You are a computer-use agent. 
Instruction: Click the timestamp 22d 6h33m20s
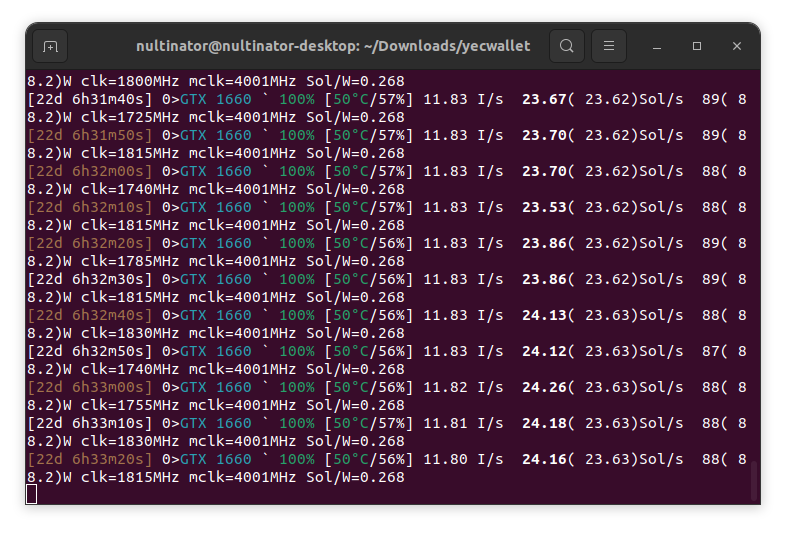pos(90,459)
